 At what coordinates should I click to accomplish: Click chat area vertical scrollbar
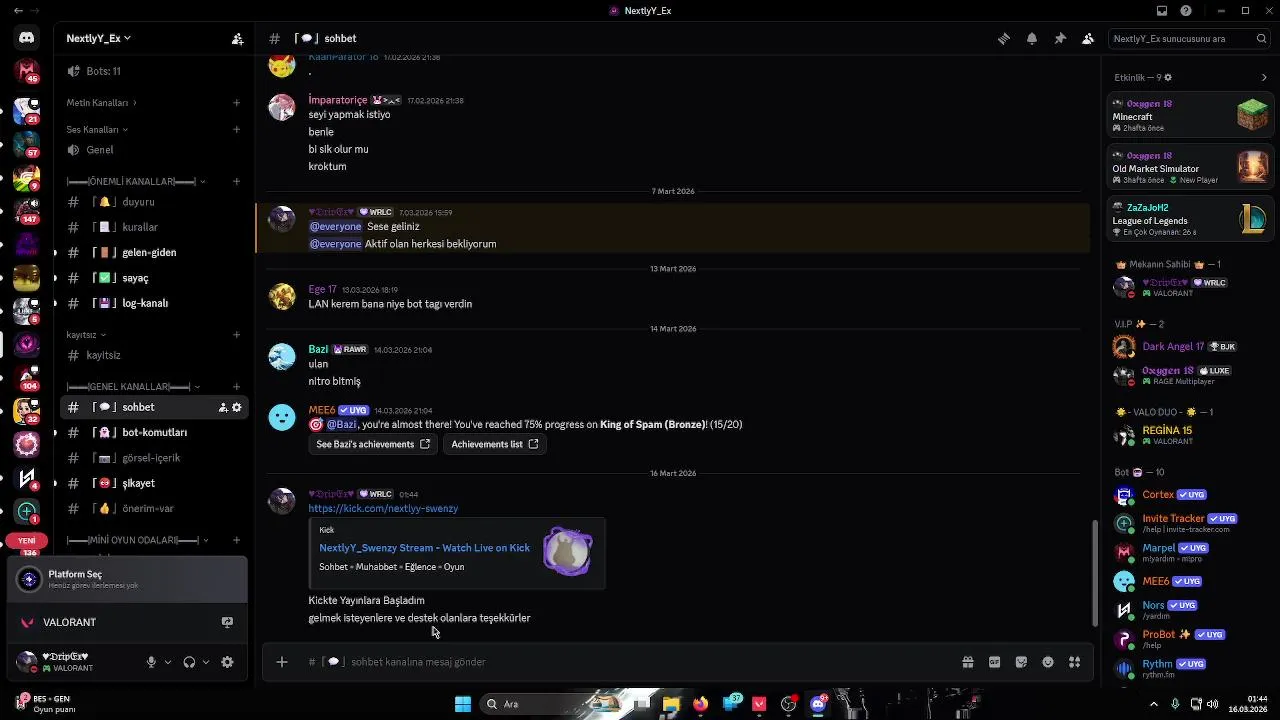tap(1095, 571)
